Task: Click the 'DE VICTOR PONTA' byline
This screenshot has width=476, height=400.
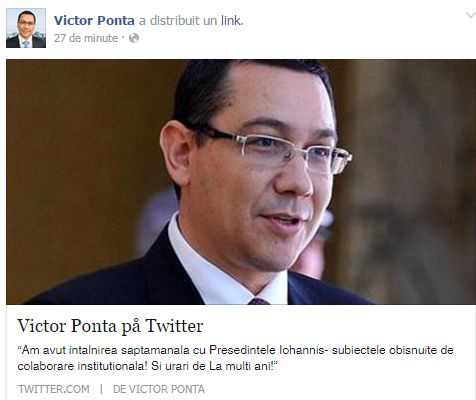Action: [x=159, y=389]
